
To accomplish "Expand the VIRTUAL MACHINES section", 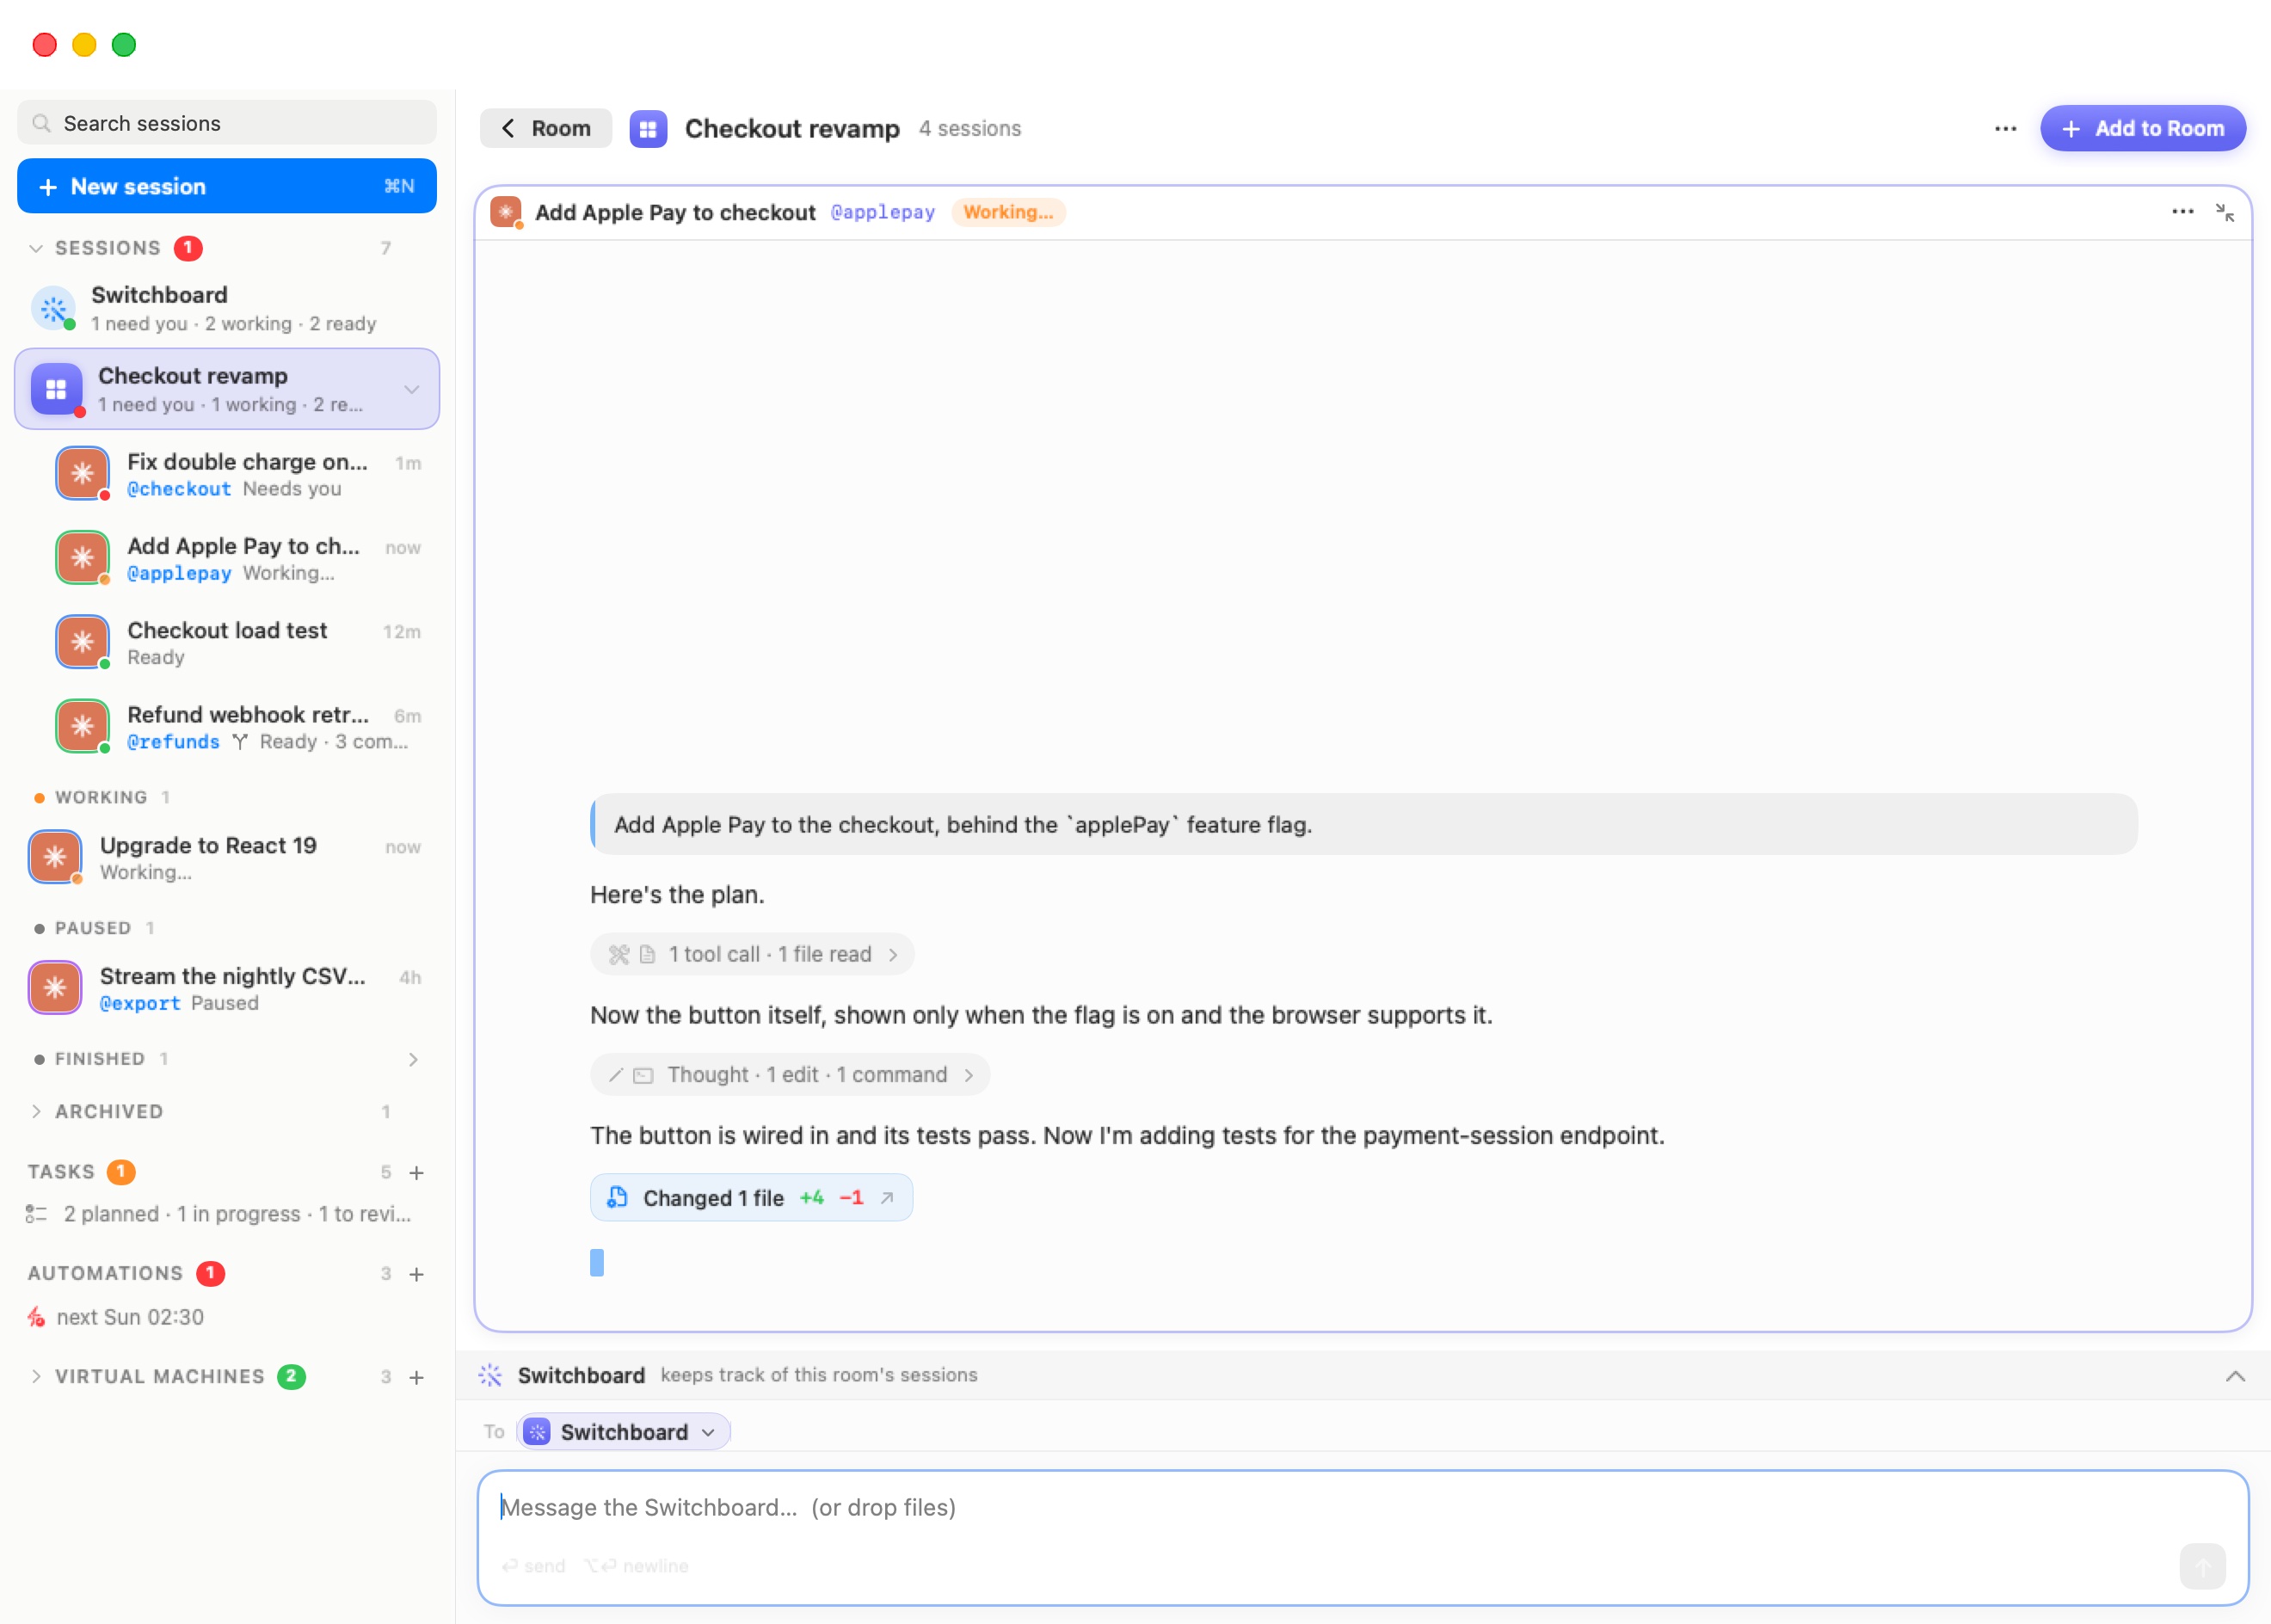I will click(36, 1377).
